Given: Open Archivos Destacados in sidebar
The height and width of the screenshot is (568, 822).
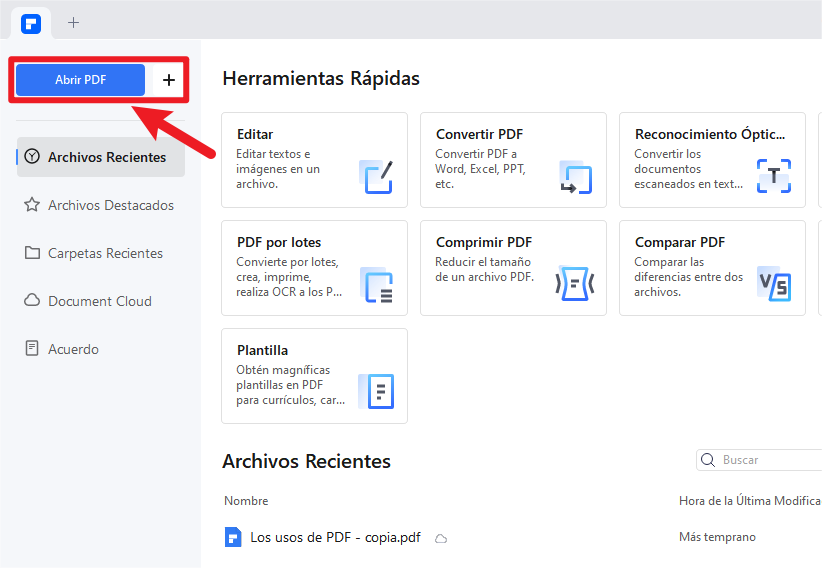Looking at the screenshot, I should coord(101,205).
